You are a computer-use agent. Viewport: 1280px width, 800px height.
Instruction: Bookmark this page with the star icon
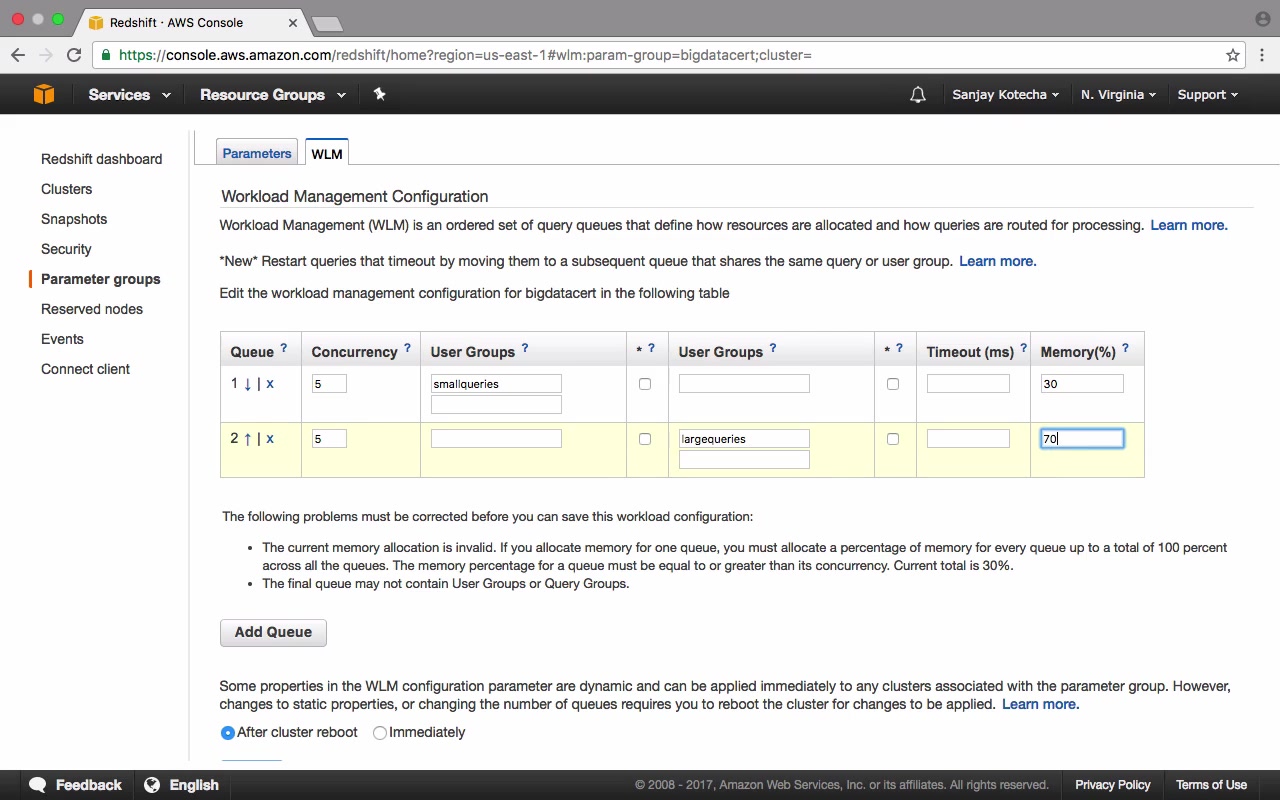(x=1233, y=55)
